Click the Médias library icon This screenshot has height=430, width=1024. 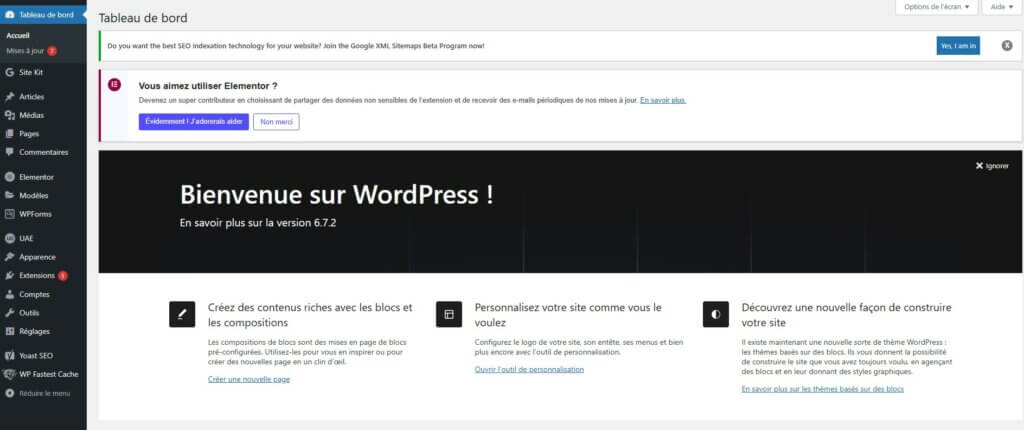(x=9, y=115)
